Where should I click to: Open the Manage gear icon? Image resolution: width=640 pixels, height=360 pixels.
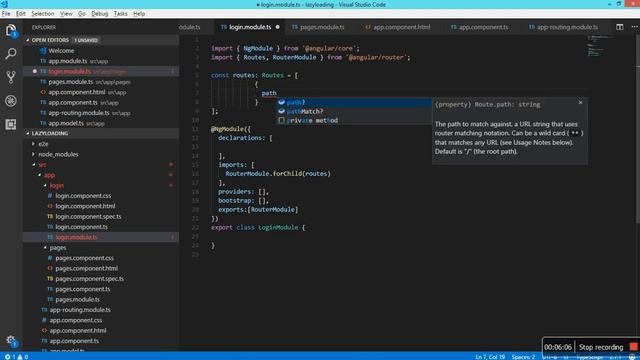click(x=11, y=340)
